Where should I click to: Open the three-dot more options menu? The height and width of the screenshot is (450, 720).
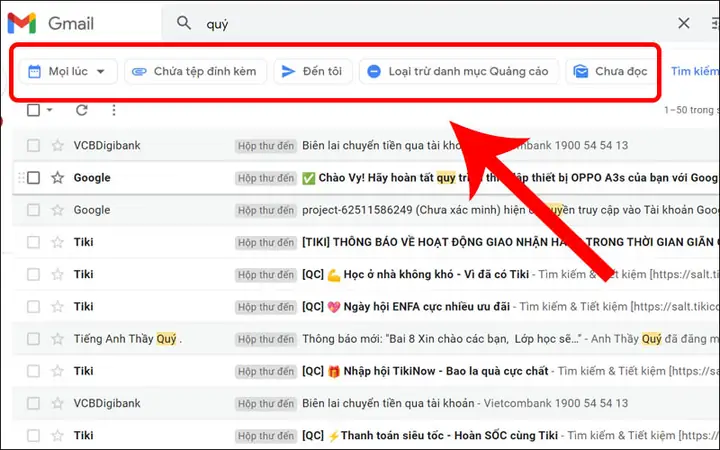[x=114, y=110]
